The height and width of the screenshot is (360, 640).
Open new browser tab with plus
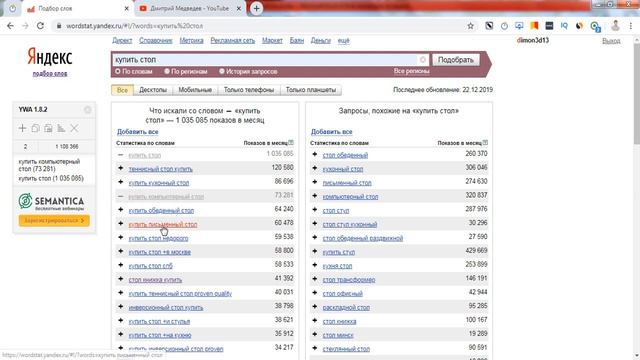256,8
